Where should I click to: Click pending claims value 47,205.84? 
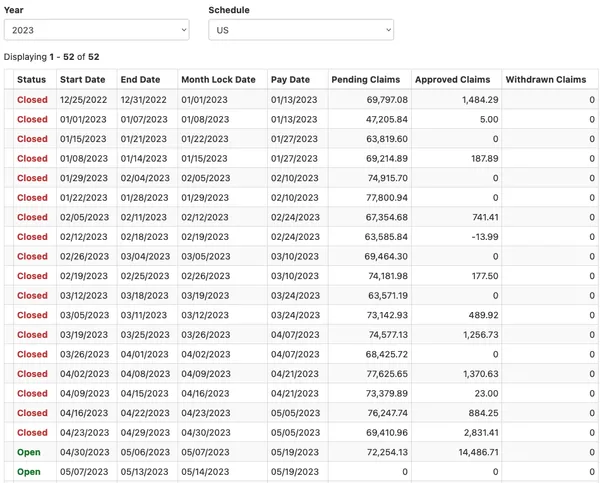point(387,119)
